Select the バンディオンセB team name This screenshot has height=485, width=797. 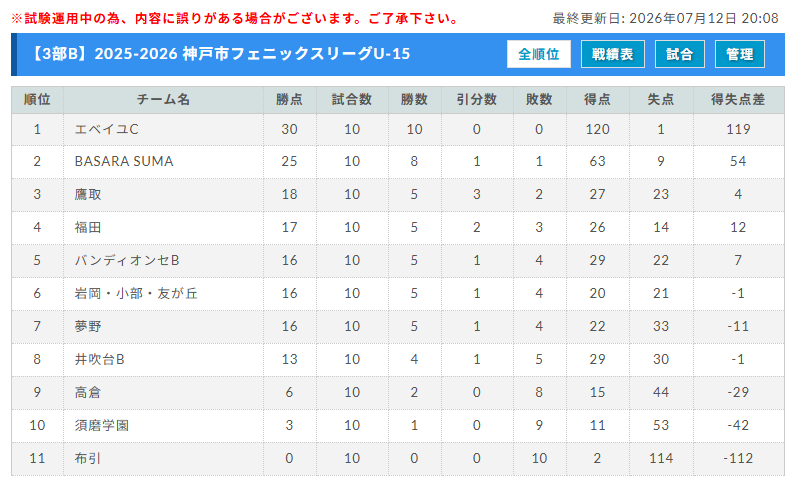(127, 260)
